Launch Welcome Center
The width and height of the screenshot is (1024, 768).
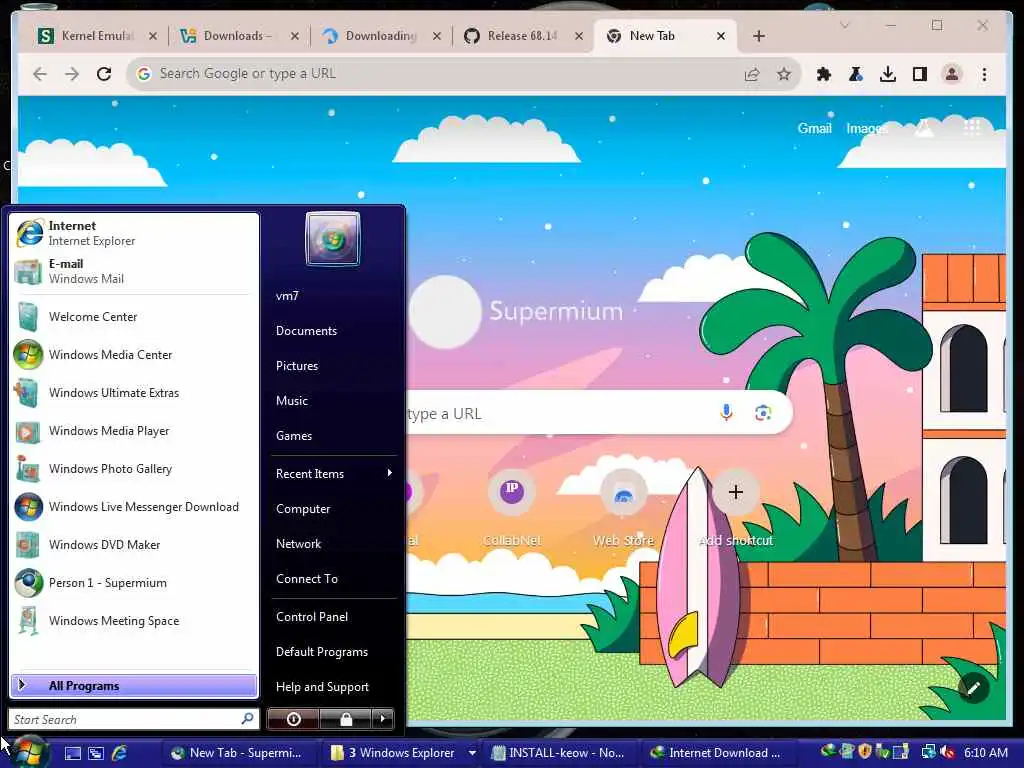click(x=134, y=317)
